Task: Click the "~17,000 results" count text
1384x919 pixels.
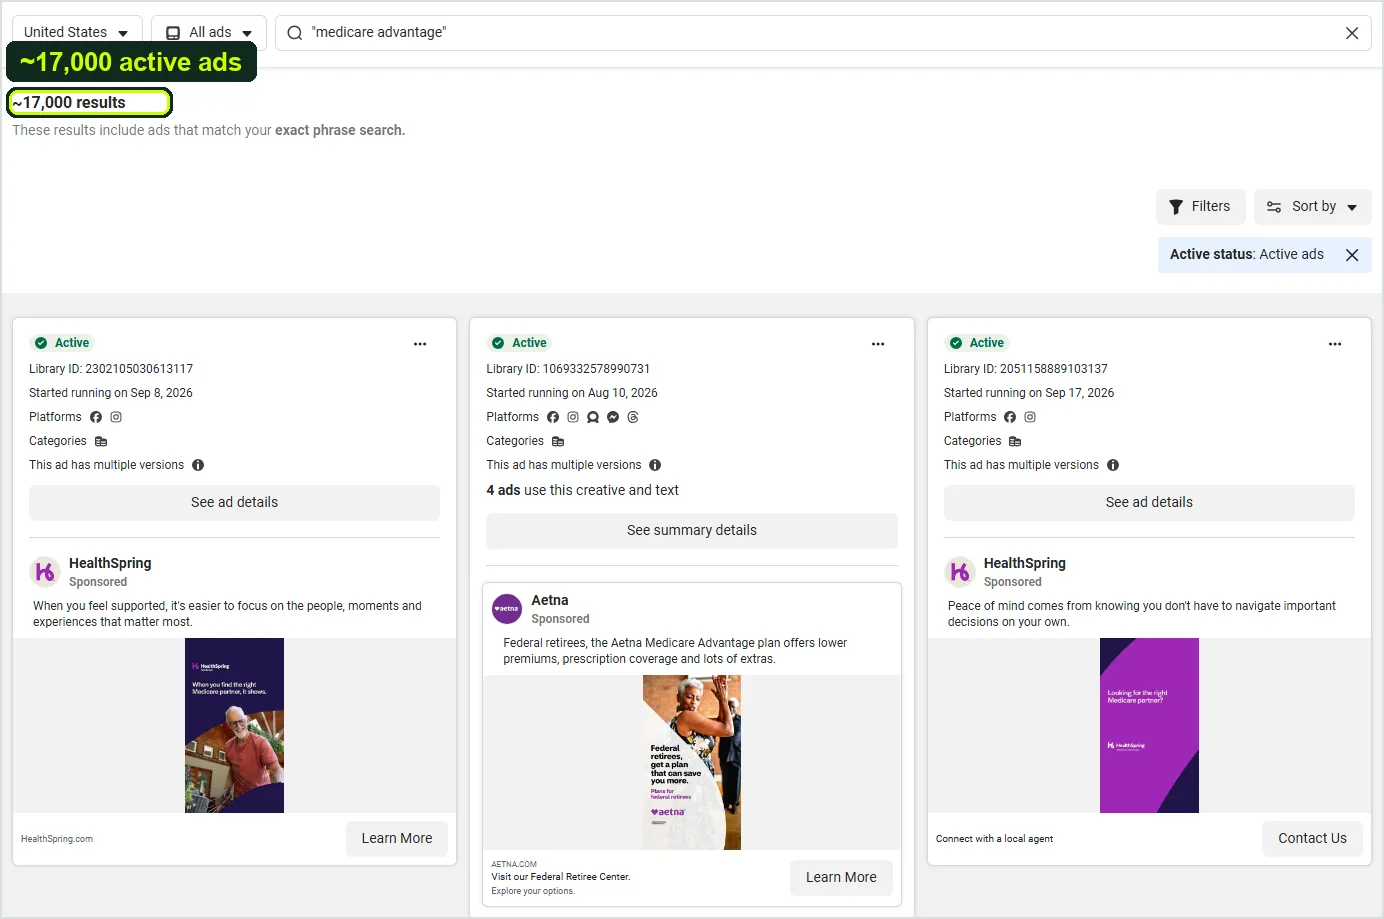Action: coord(69,103)
